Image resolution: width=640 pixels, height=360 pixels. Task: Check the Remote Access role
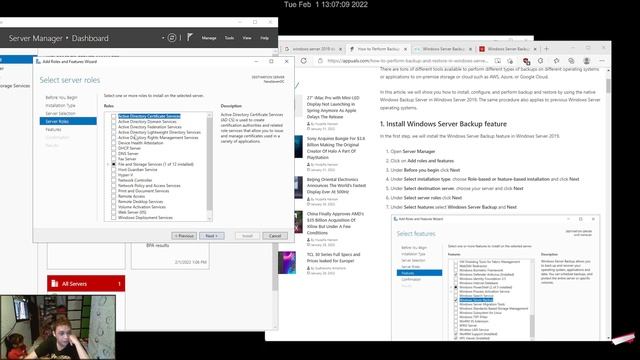click(x=113, y=196)
